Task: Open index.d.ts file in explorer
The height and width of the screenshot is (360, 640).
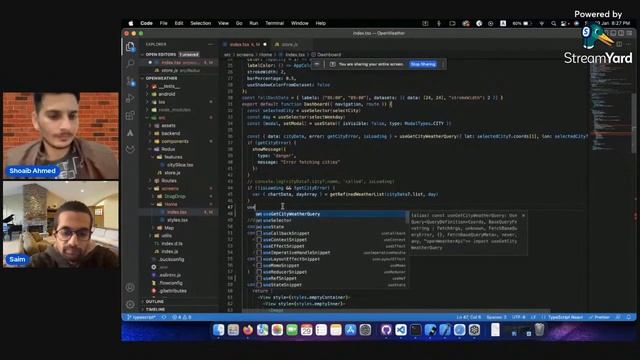Action: coord(171,244)
